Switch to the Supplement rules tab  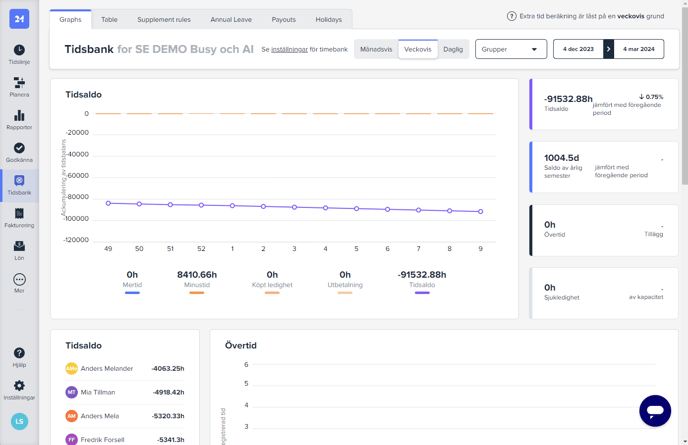coord(163,19)
